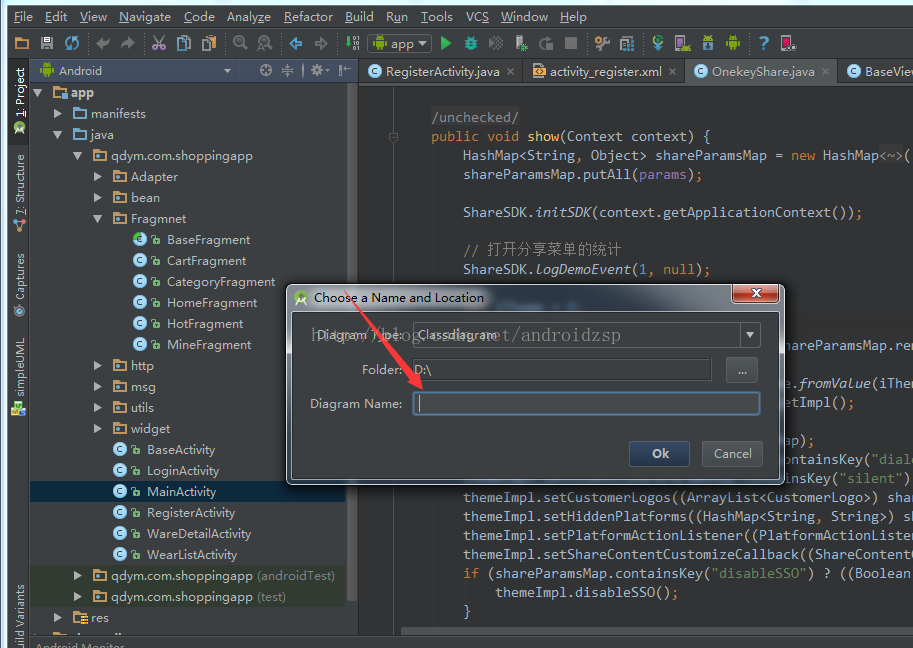Collapse the app module node
The width and height of the screenshot is (913, 648).
coord(38,93)
